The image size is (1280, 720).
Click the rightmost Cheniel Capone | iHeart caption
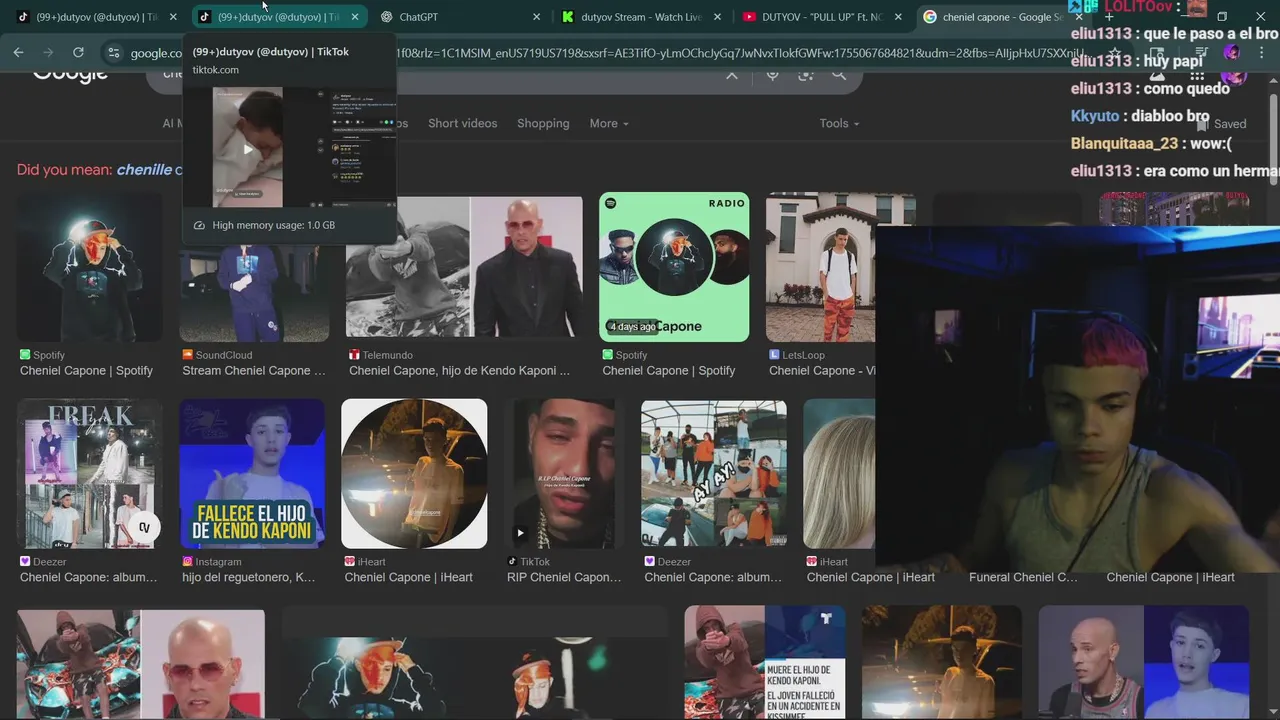(1170, 577)
